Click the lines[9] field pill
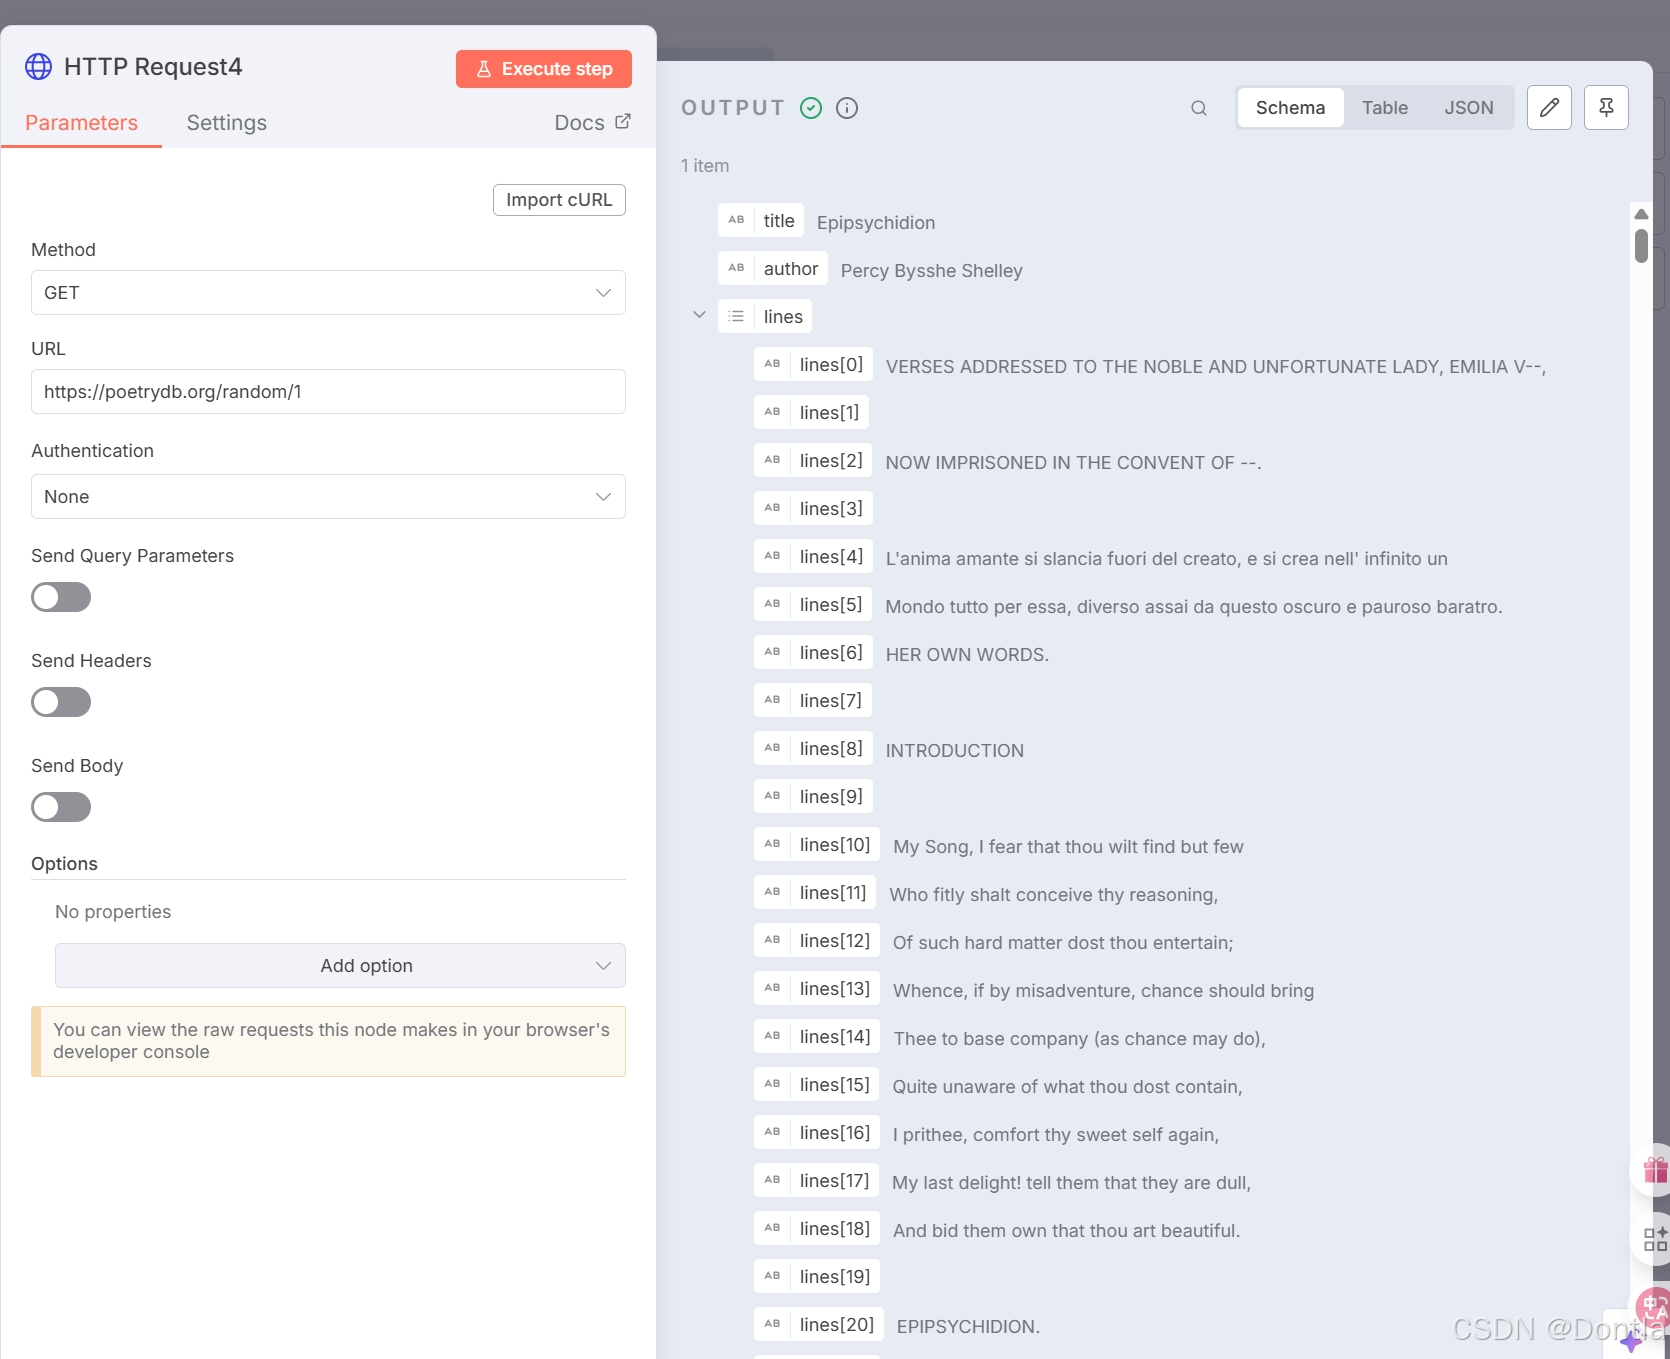The image size is (1670, 1359). [813, 796]
